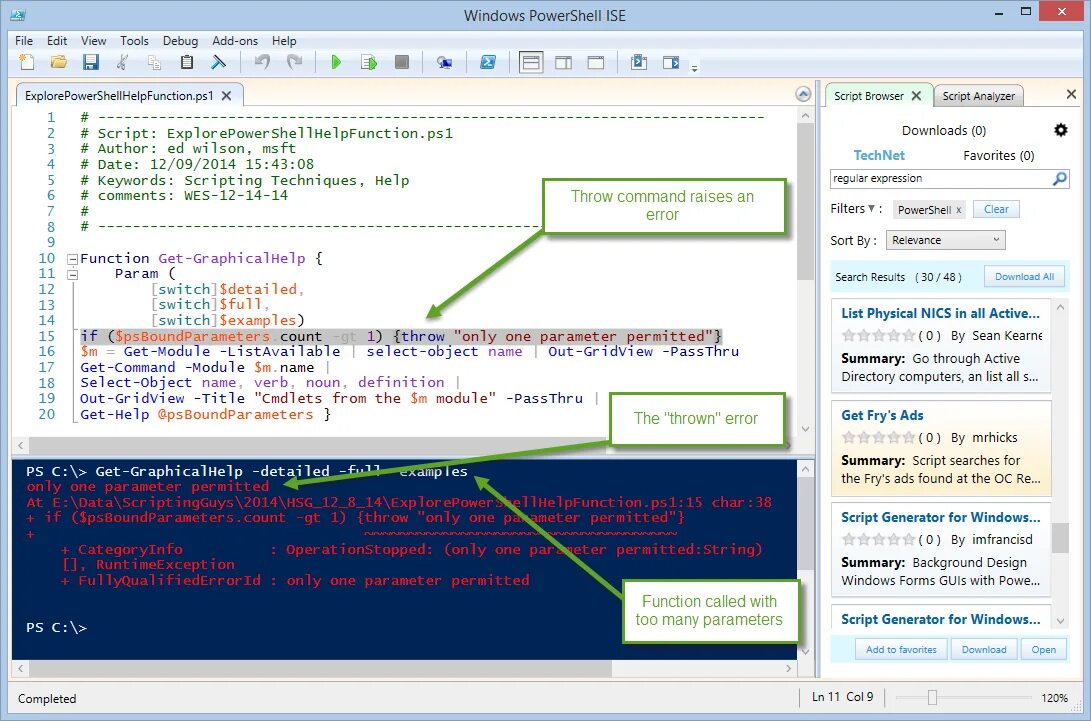Image resolution: width=1091 pixels, height=721 pixels.
Task: Click Add to favorites button
Action: (x=901, y=649)
